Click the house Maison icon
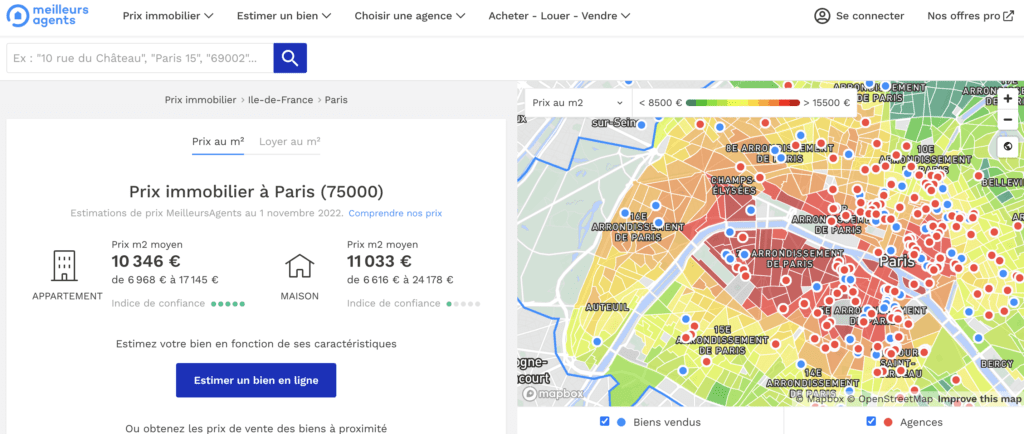Image resolution: width=1024 pixels, height=434 pixels. pyautogui.click(x=300, y=266)
